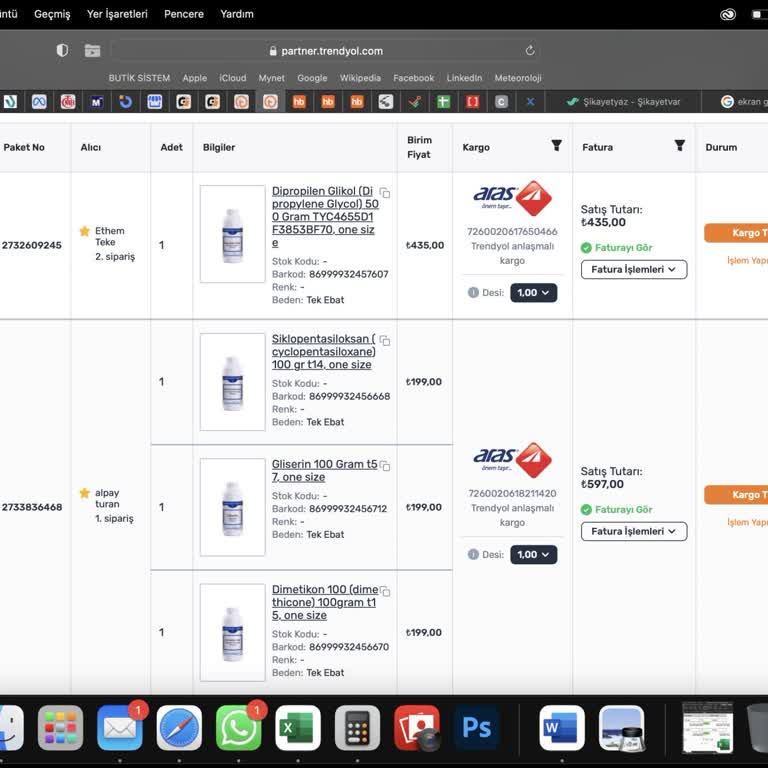This screenshot has height=768, width=768.
Task: Open Mail from the Dock
Action: pos(120,728)
